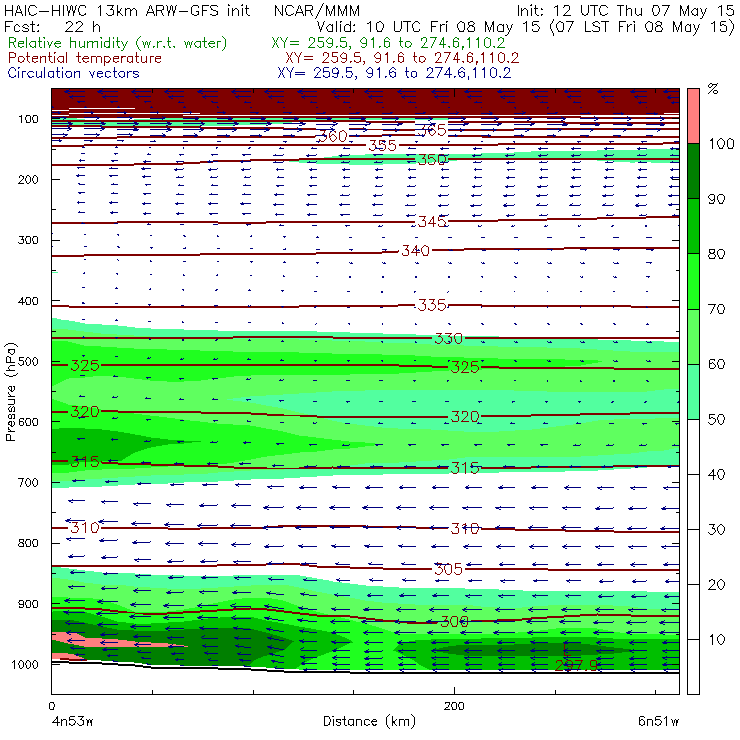Viewport: 740px width, 740px height.
Task: Click the '%' unit label above the colorbar
Action: coord(713,88)
